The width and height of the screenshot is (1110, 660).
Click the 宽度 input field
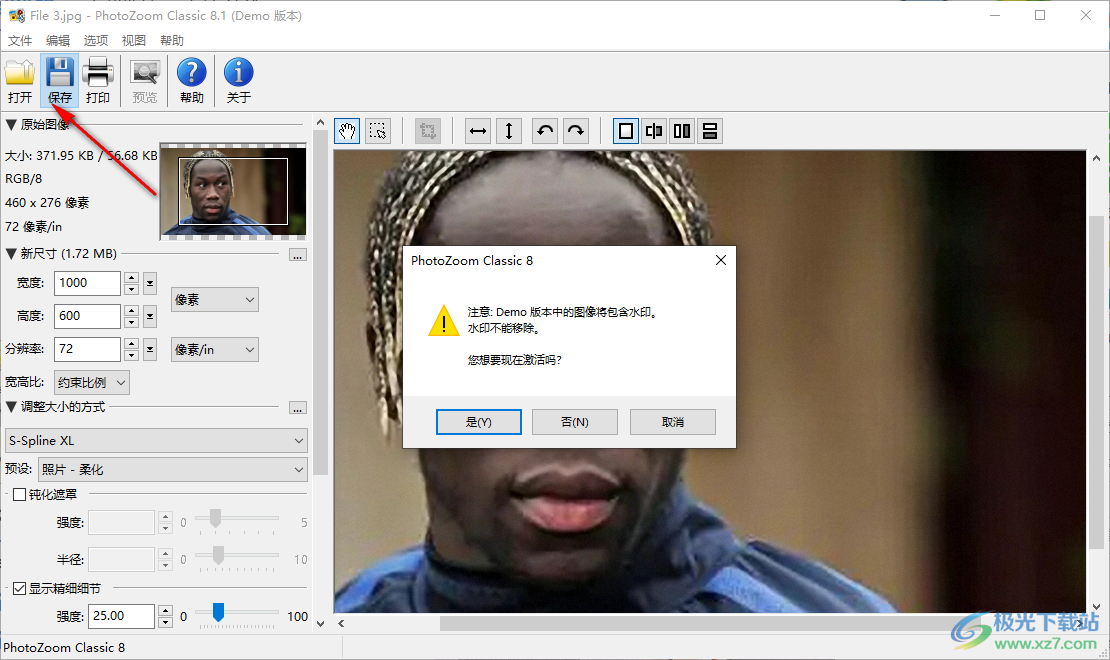87,283
